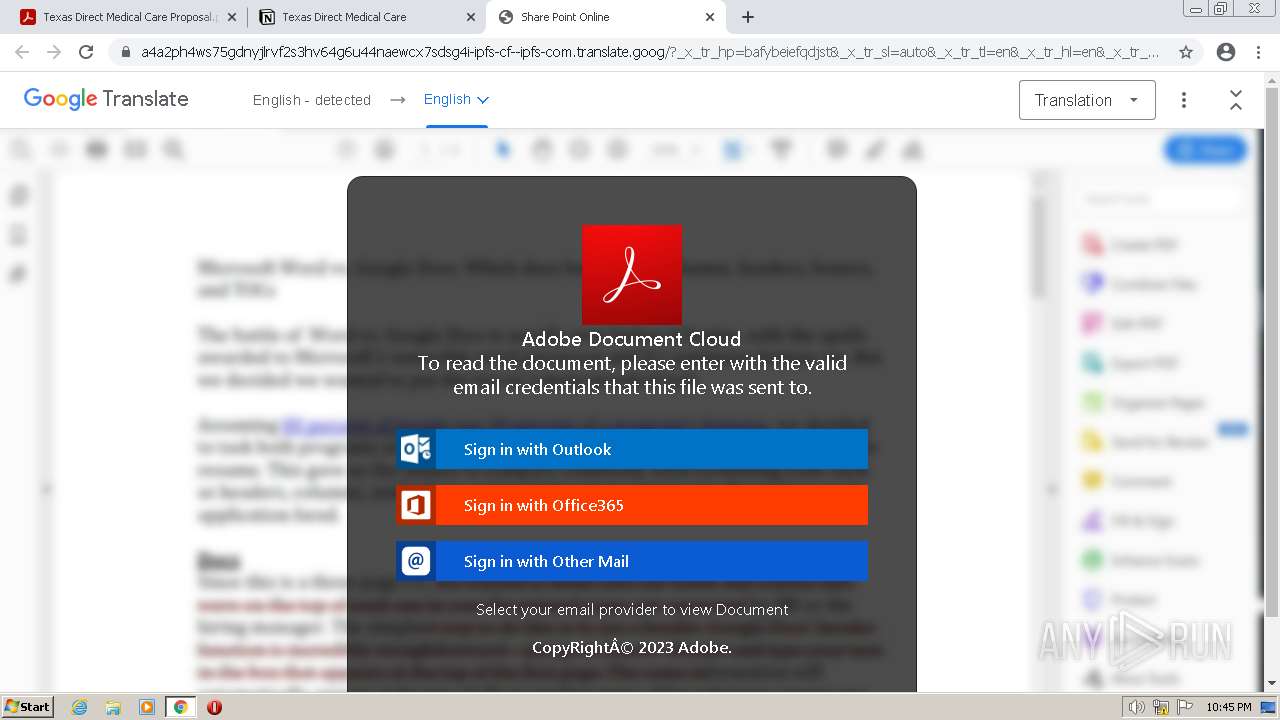Open the Translation dropdown
The image size is (1280, 720).
(x=1087, y=100)
